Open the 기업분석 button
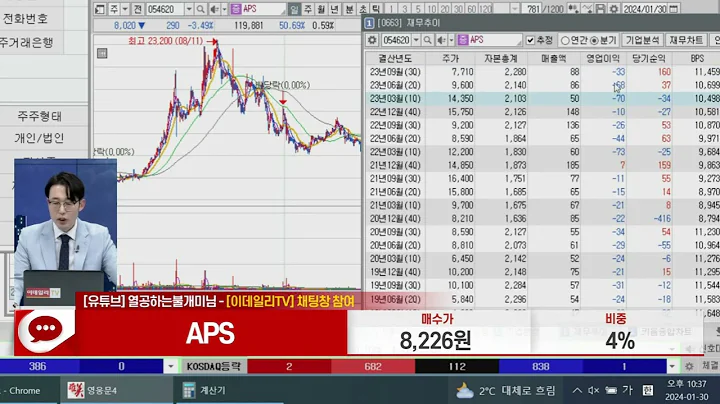 [x=642, y=40]
